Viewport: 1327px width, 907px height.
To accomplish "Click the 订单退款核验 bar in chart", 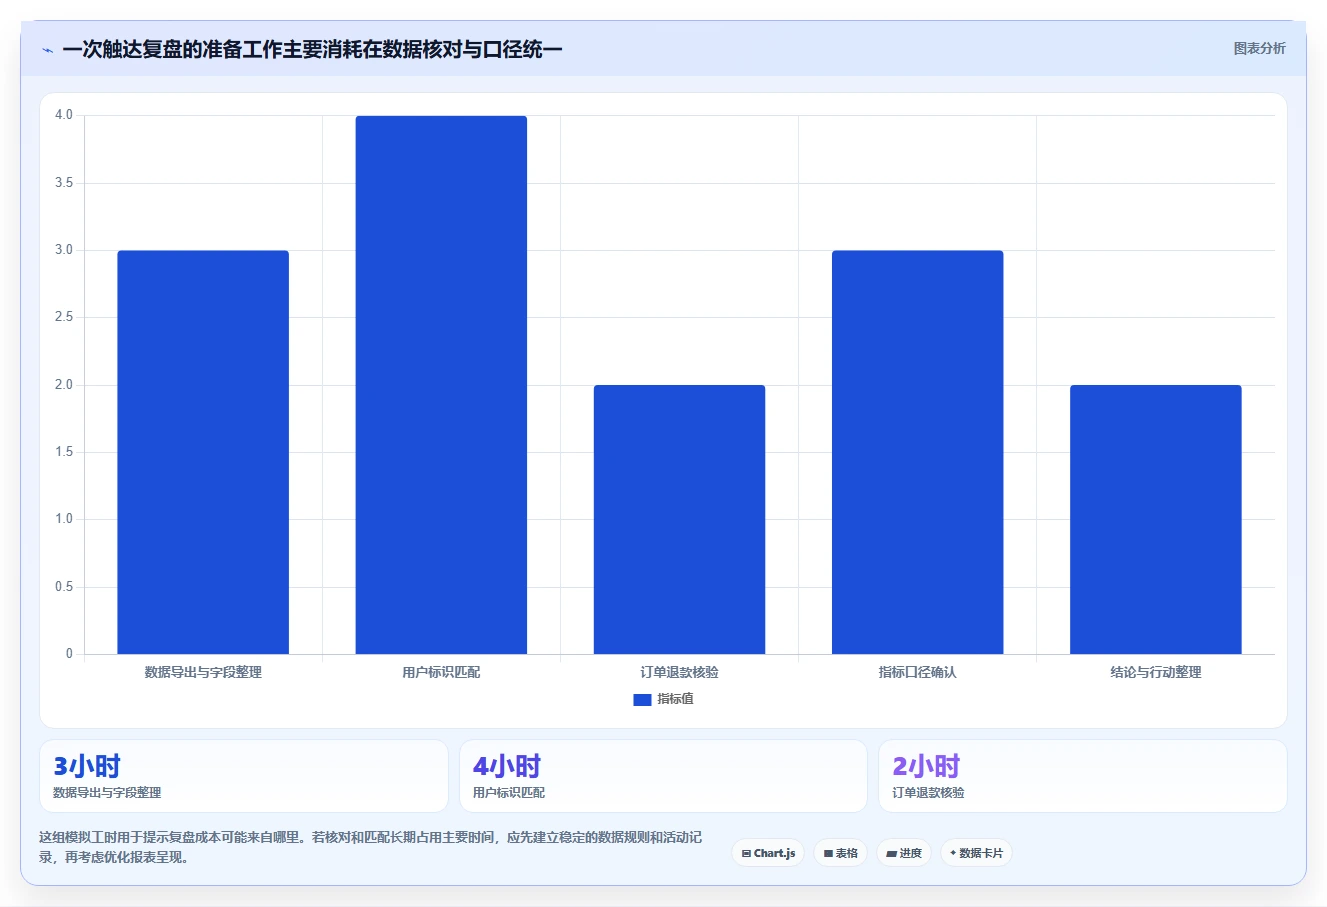I will tap(679, 520).
